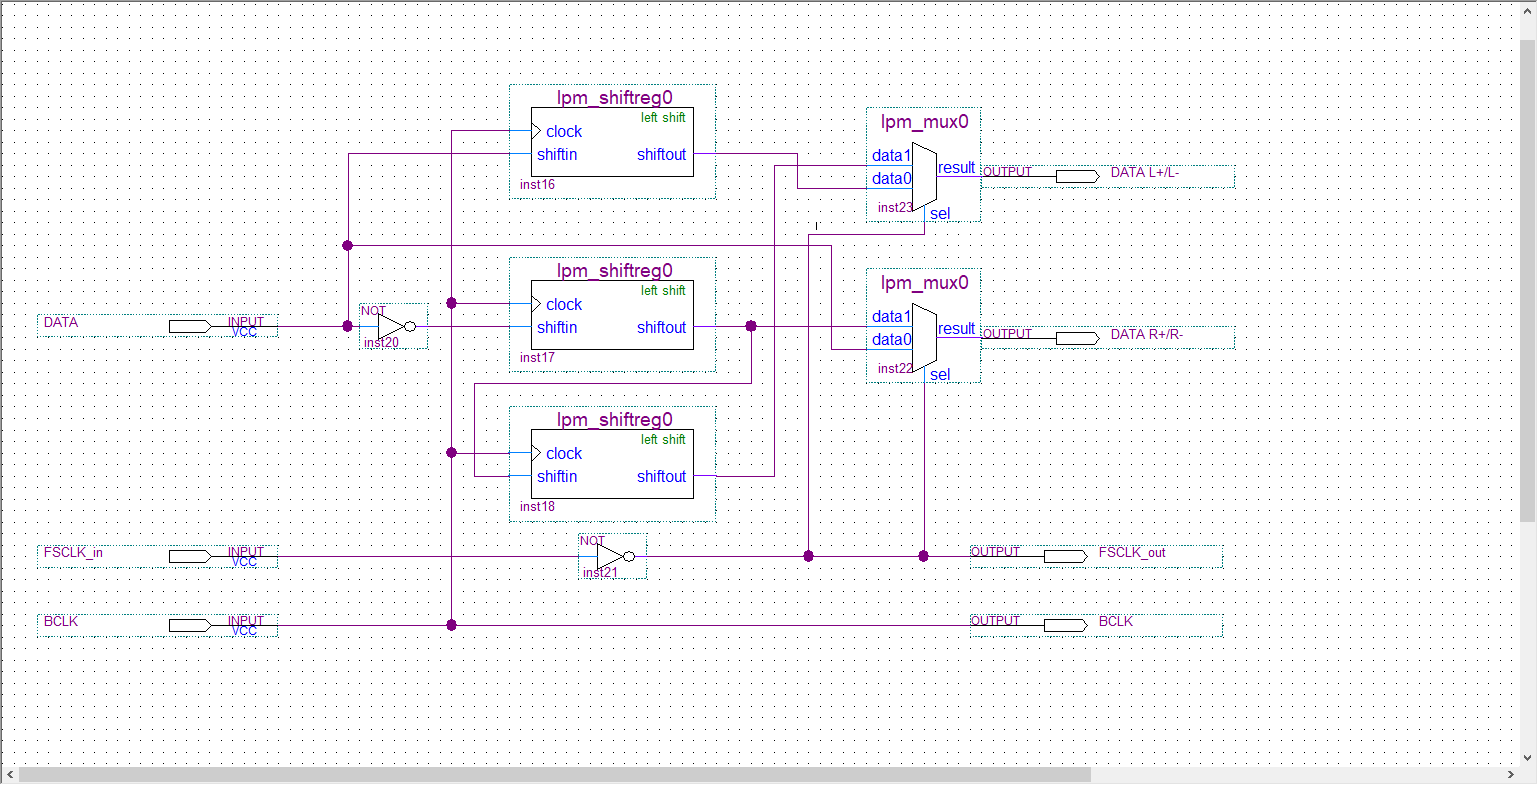
Task: Select shift register block inst16
Action: pos(611,142)
